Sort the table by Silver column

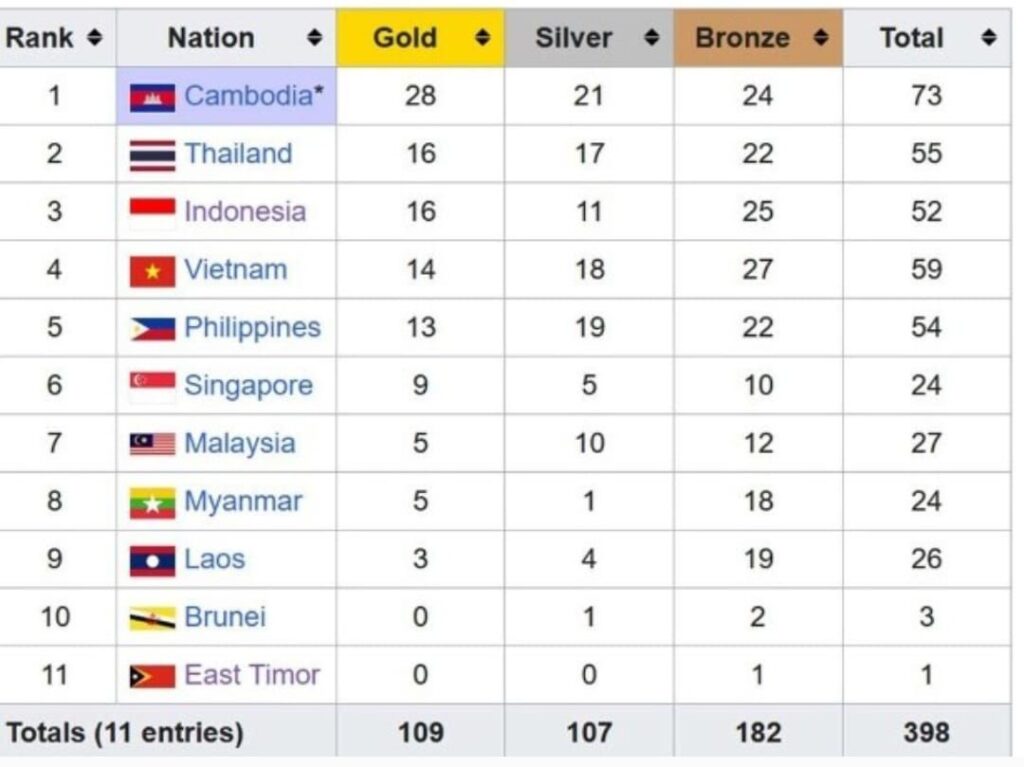click(650, 37)
